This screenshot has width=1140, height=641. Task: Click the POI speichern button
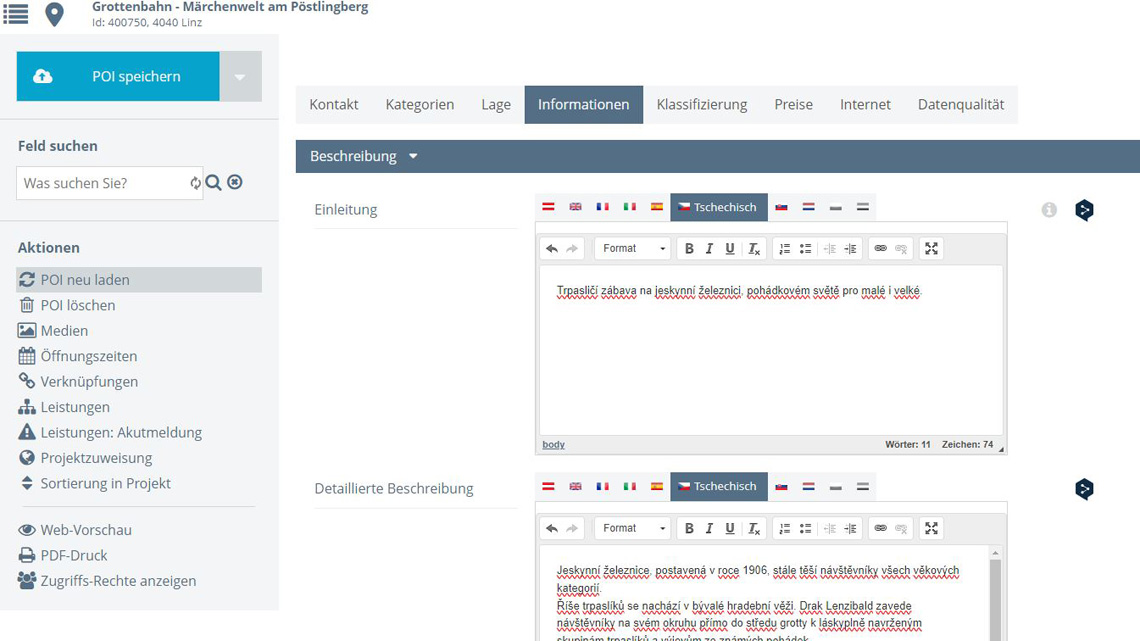click(118, 76)
